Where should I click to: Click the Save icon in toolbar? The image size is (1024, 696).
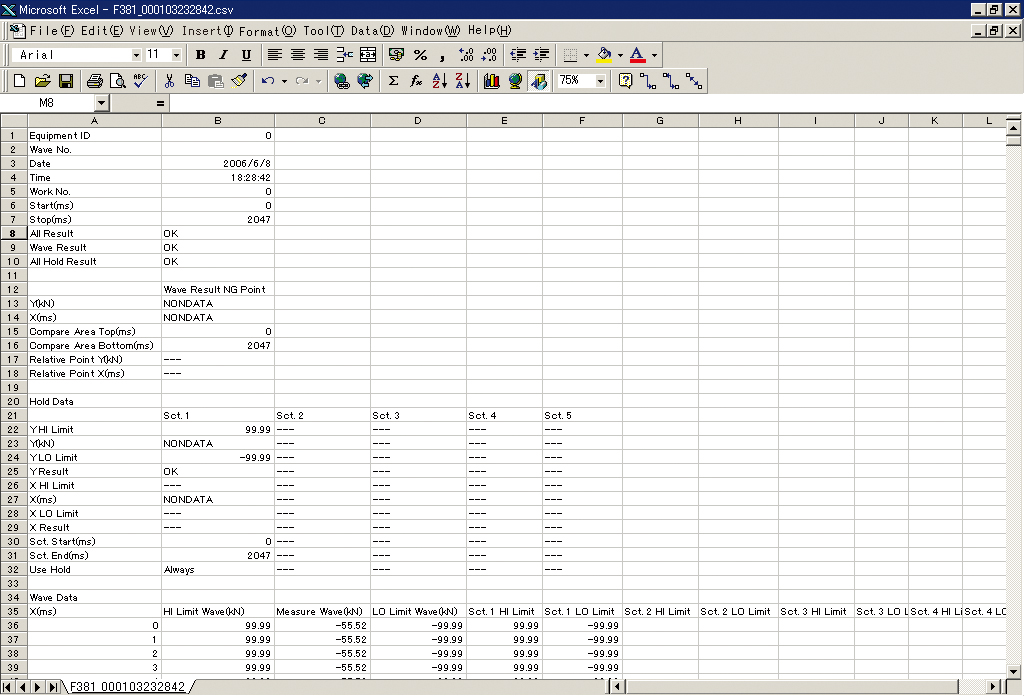point(66,81)
